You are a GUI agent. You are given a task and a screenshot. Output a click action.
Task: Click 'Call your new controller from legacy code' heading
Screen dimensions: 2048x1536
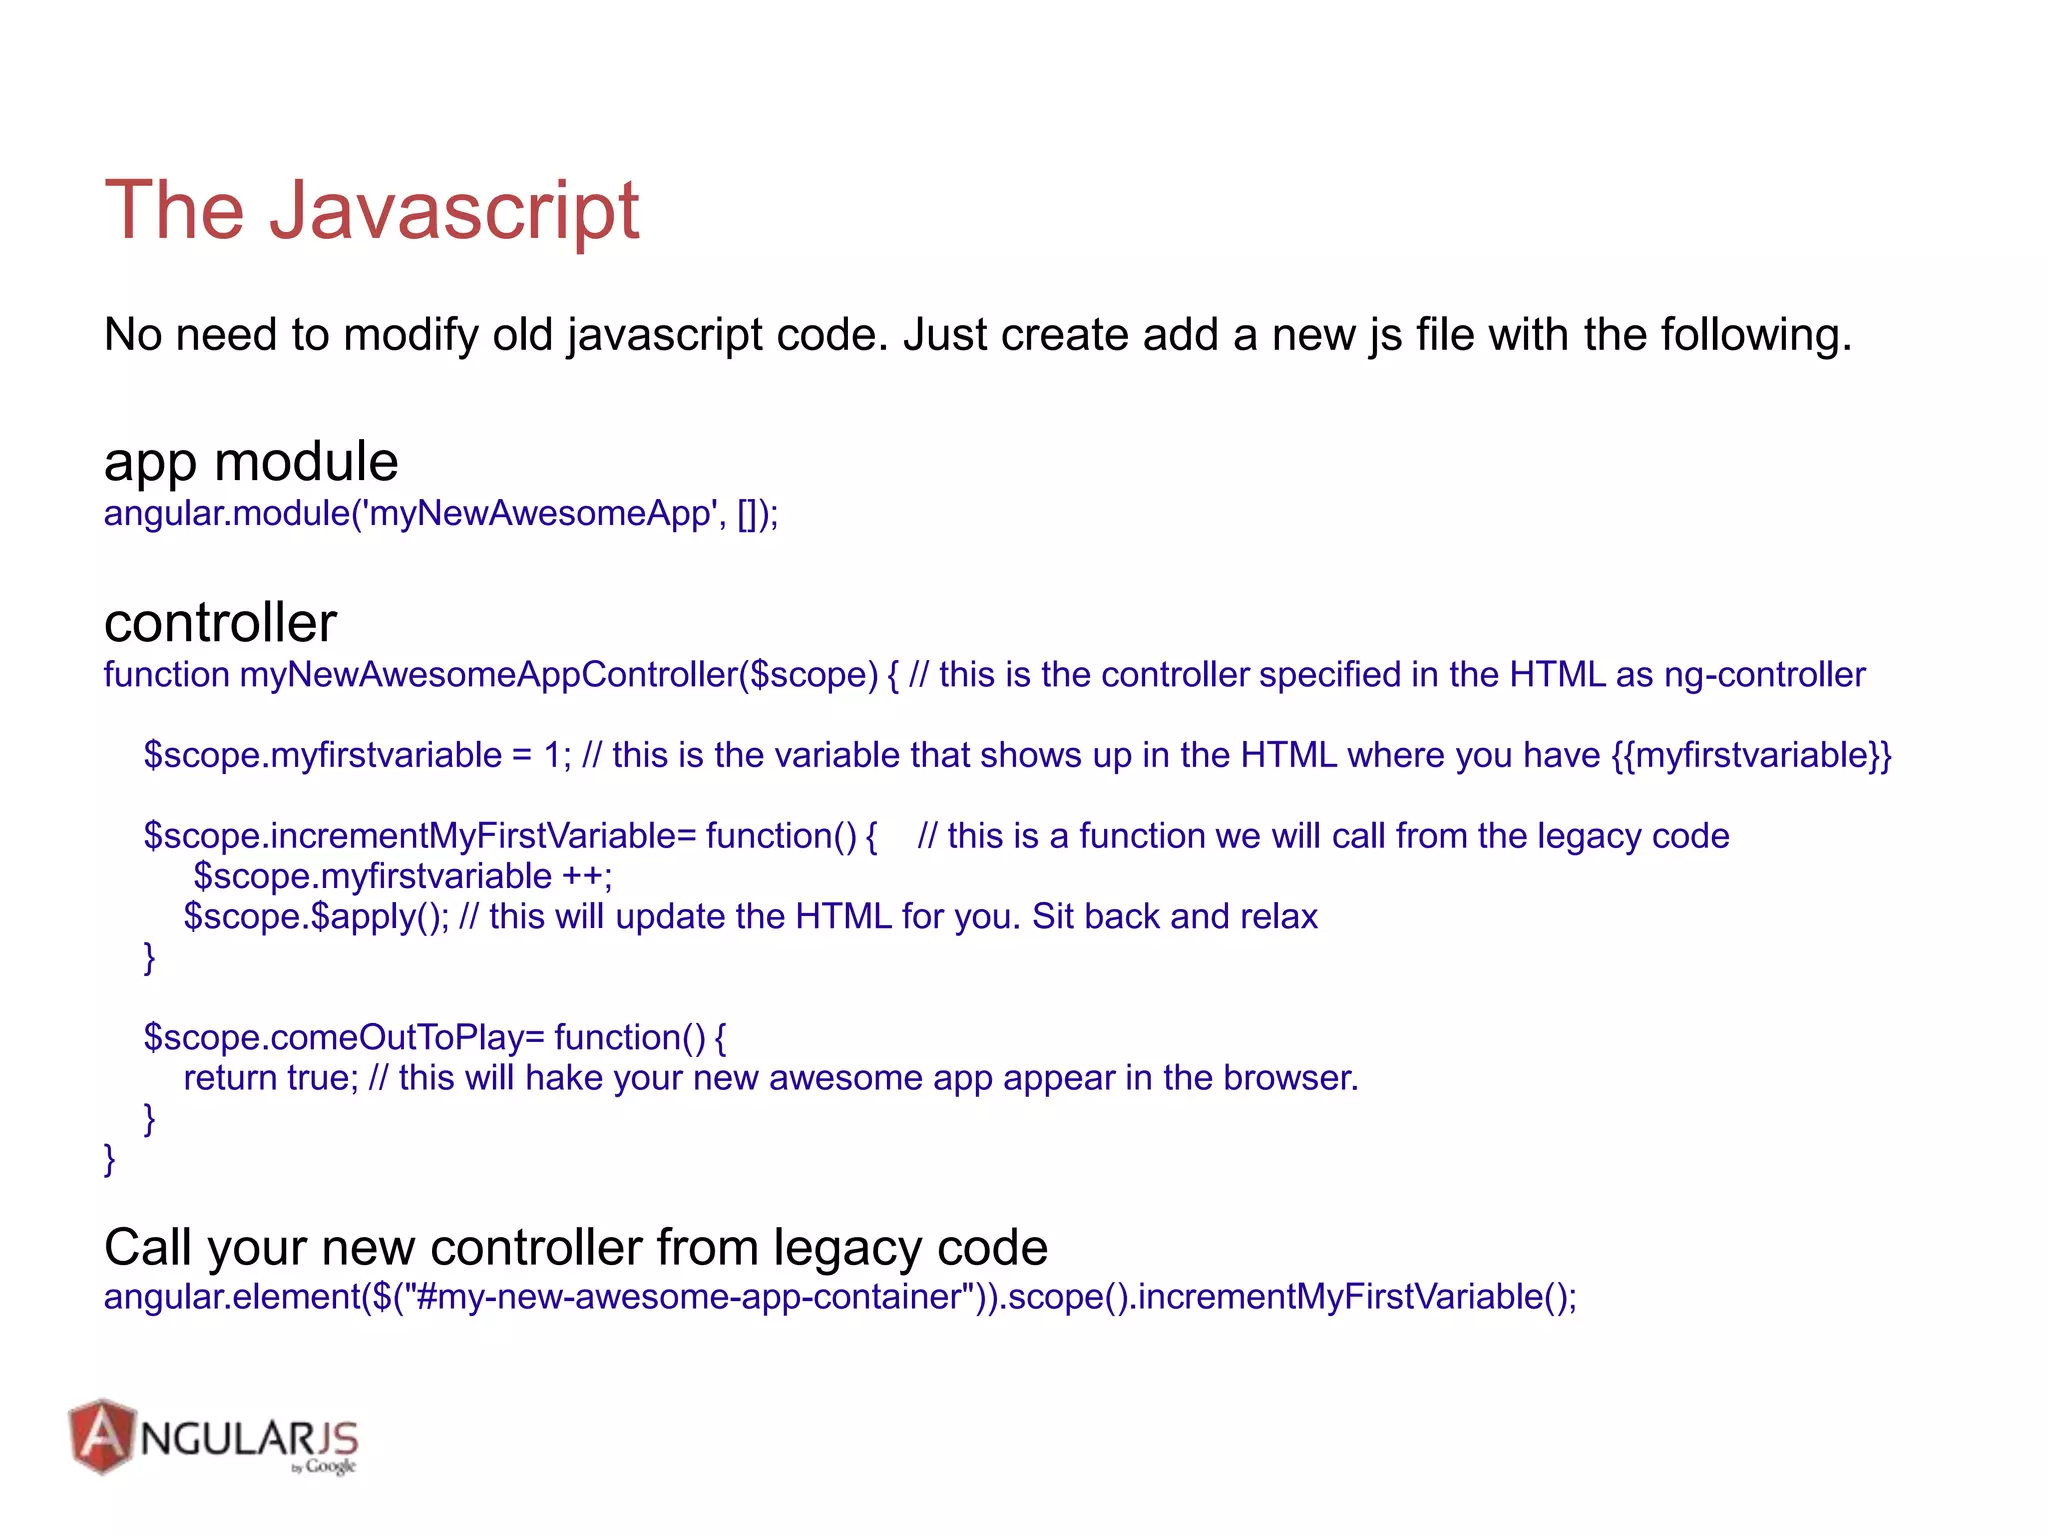point(576,1247)
